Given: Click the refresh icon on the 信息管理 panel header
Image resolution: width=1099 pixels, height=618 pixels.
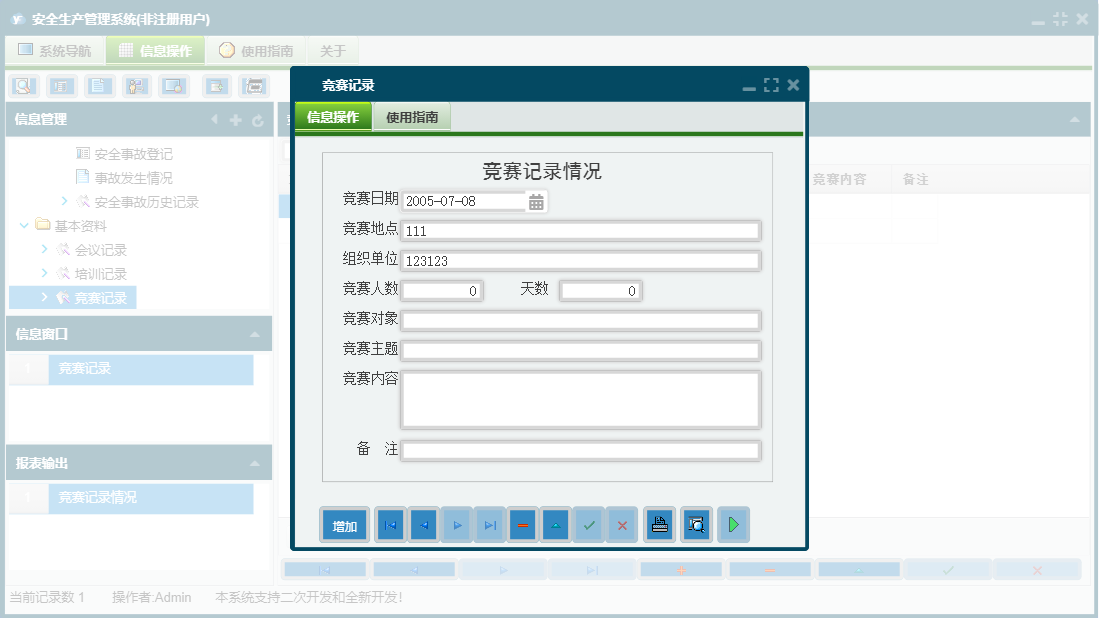Looking at the screenshot, I should 258,119.
